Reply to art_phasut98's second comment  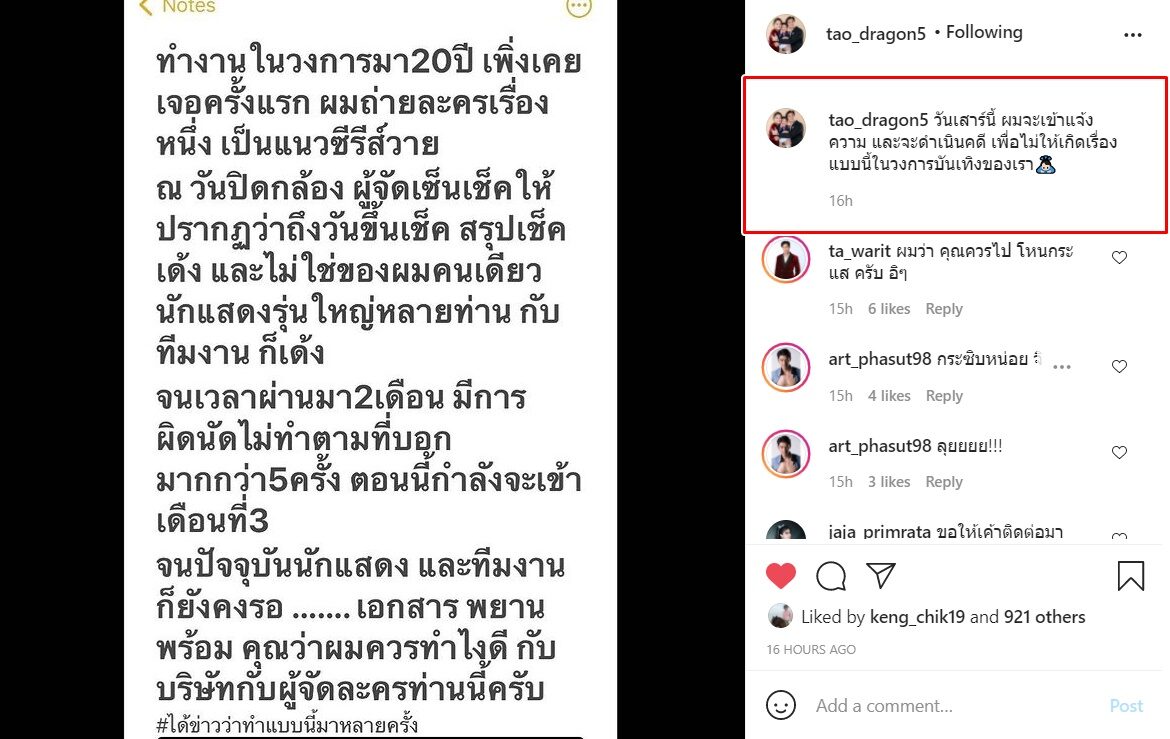point(944,482)
